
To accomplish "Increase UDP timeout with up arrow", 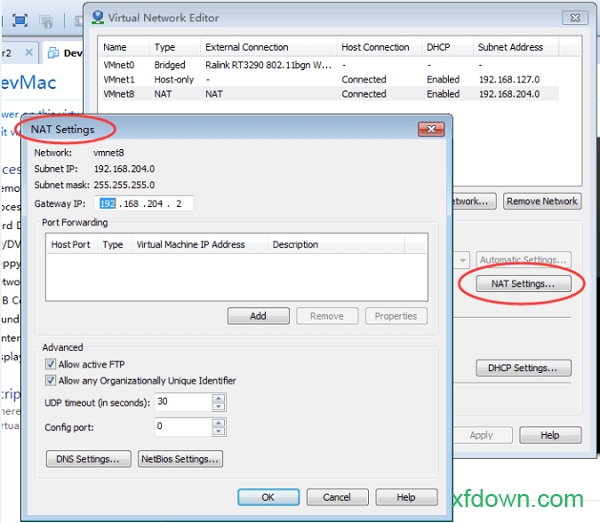I will coord(219,397).
